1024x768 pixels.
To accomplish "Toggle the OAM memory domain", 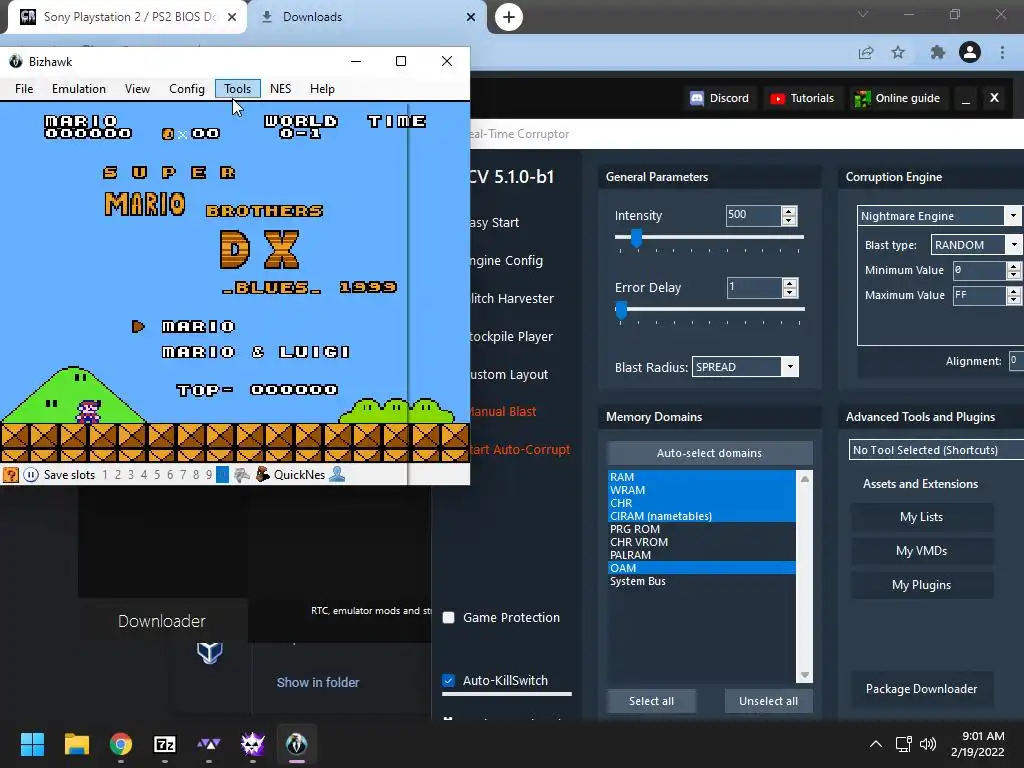I will [x=701, y=568].
